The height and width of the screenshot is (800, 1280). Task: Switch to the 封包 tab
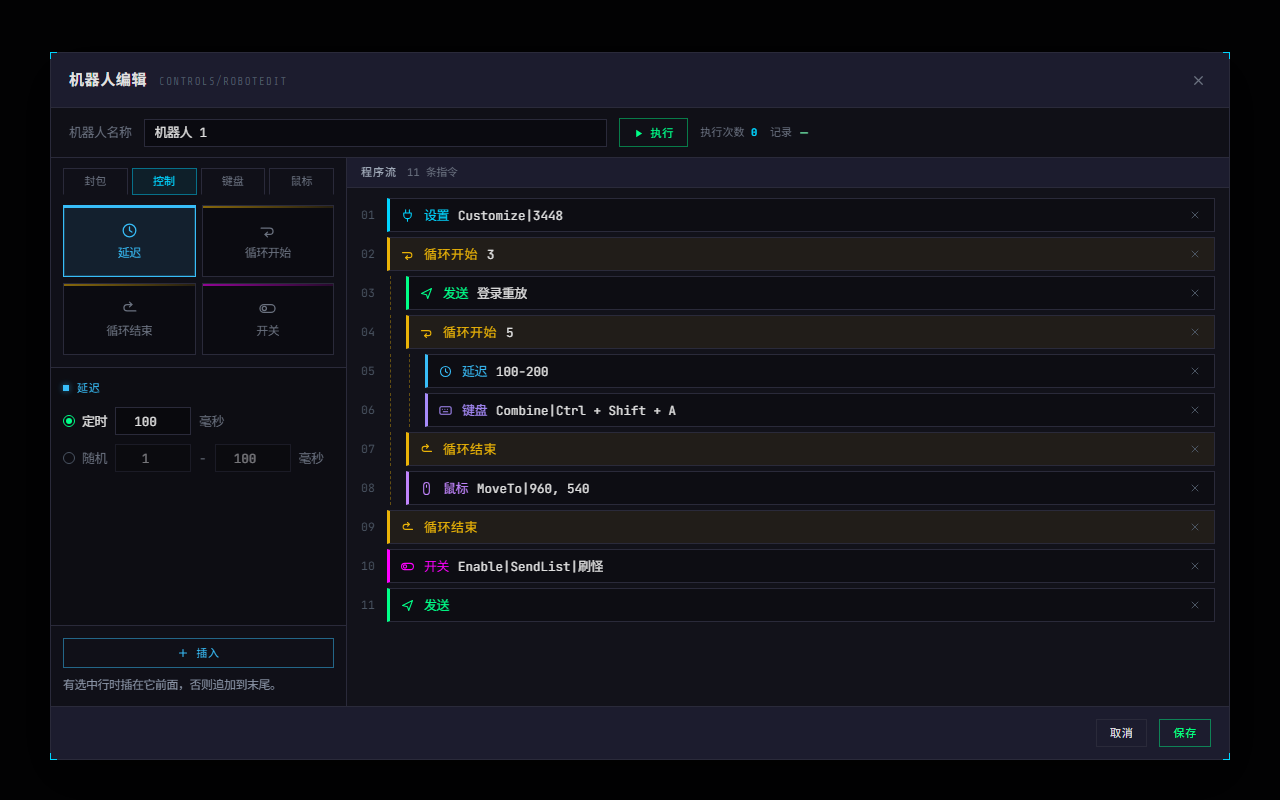tap(95, 181)
